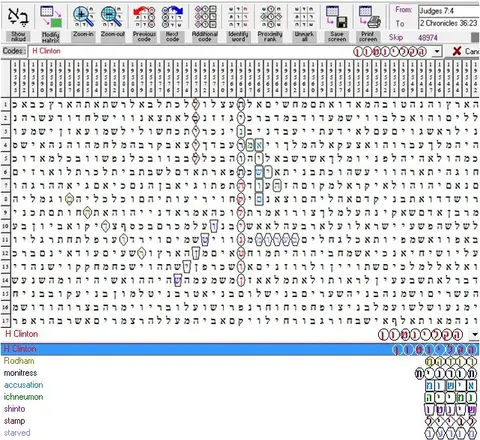Click row number 4 of the matrix
Viewport: 480px width, 440px height.
[x=5, y=145]
